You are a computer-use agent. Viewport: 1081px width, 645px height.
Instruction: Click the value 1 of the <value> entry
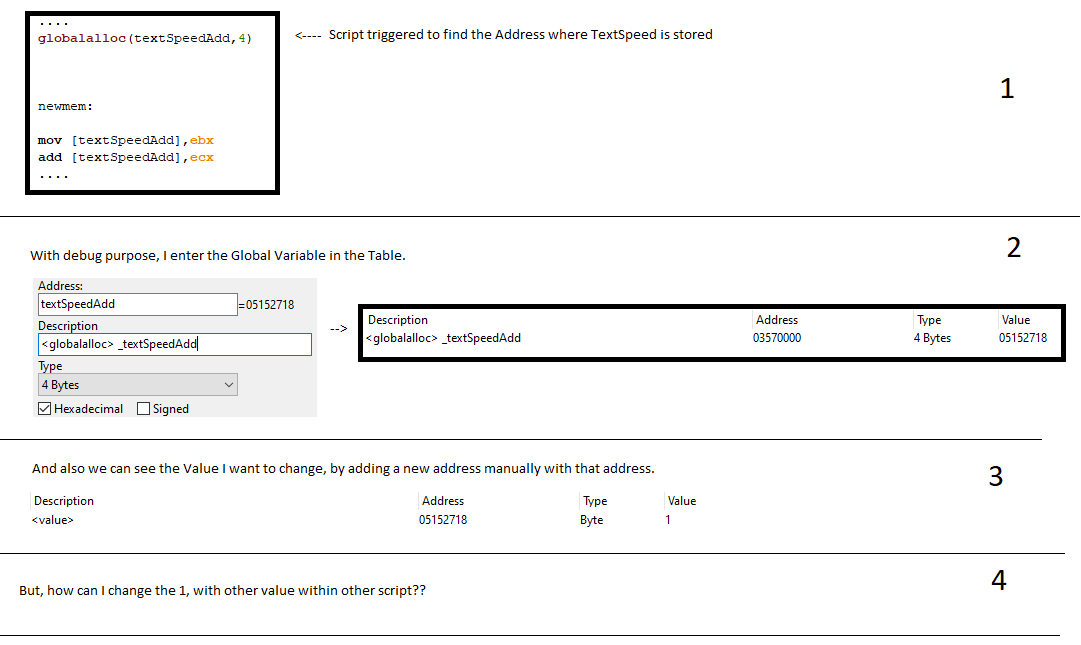click(x=668, y=520)
